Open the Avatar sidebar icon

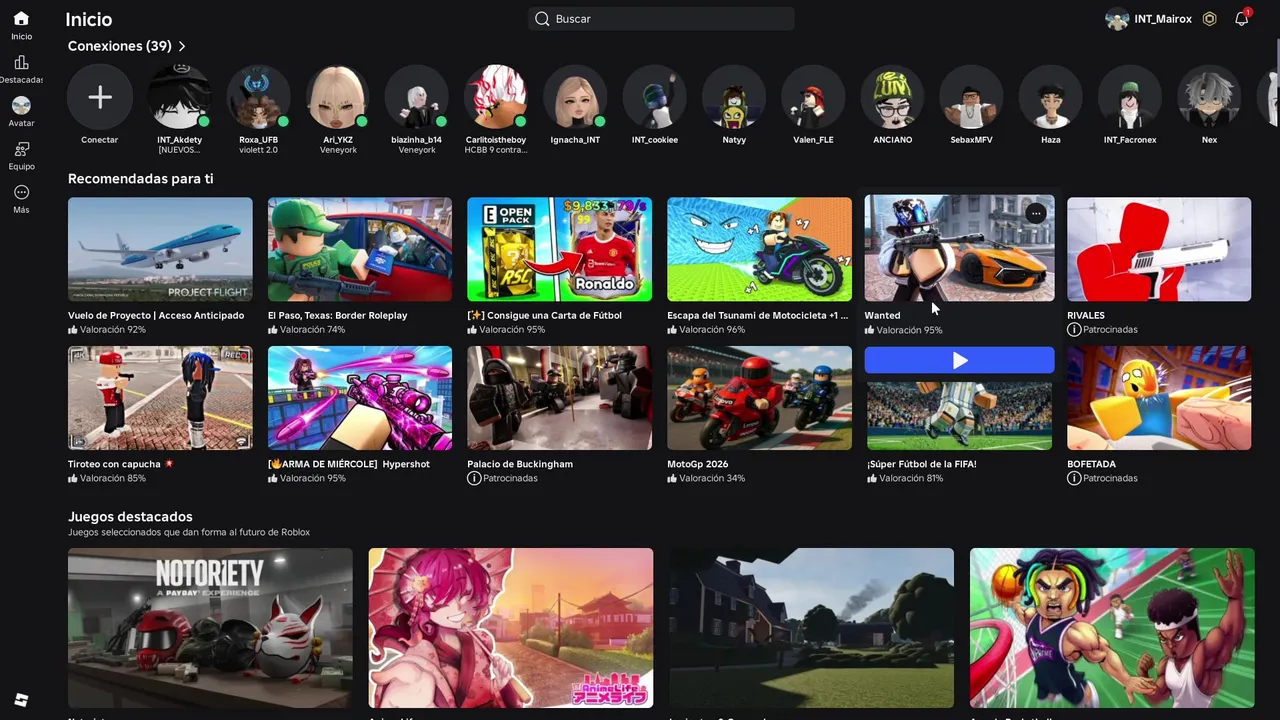(x=21, y=105)
